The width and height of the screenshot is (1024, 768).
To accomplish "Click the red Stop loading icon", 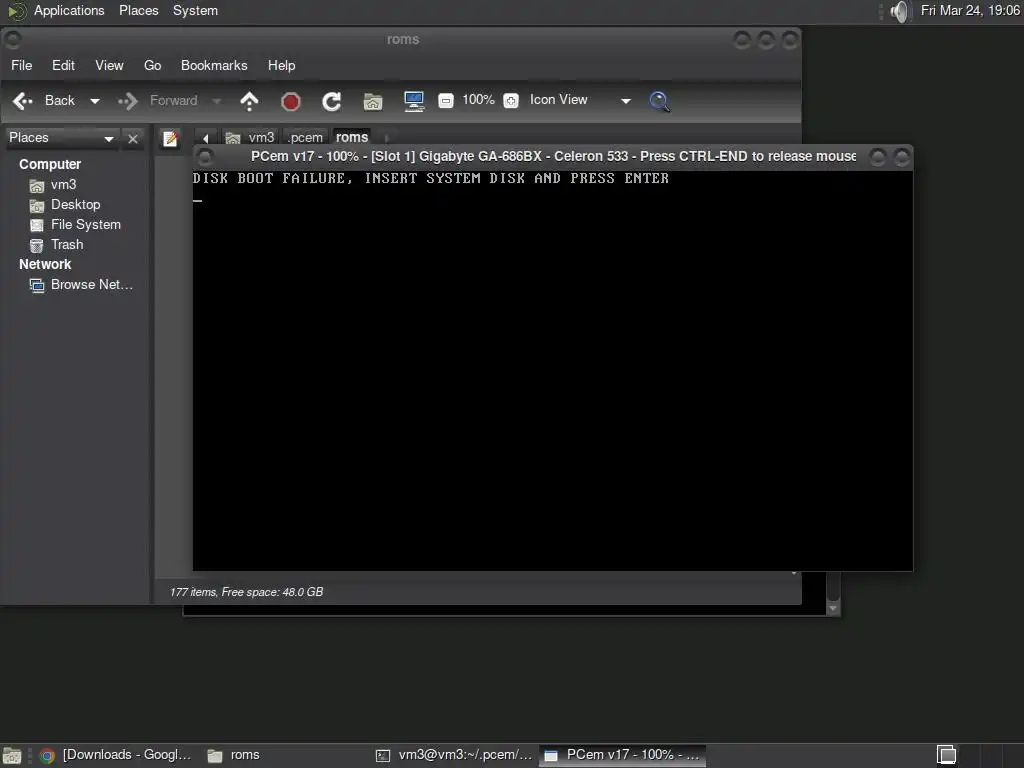I will click(291, 101).
